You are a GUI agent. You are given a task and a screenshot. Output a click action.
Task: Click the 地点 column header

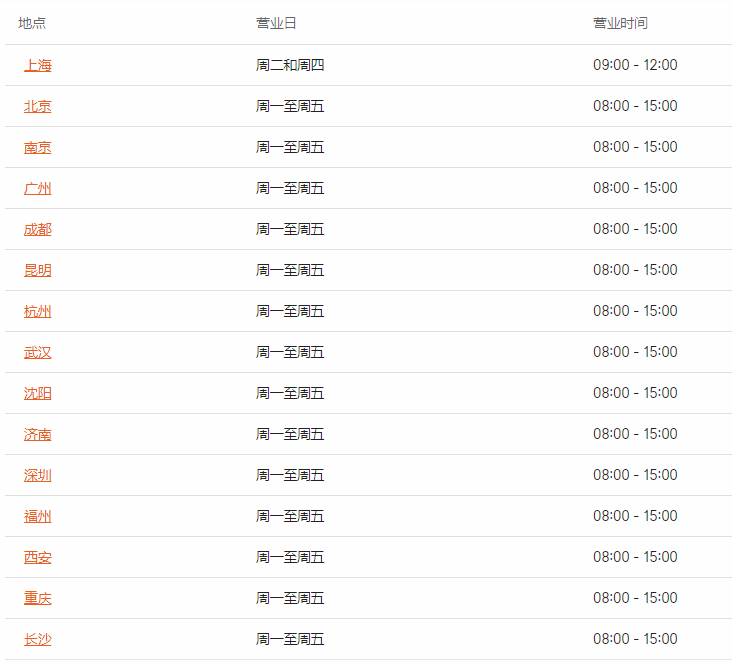click(32, 23)
